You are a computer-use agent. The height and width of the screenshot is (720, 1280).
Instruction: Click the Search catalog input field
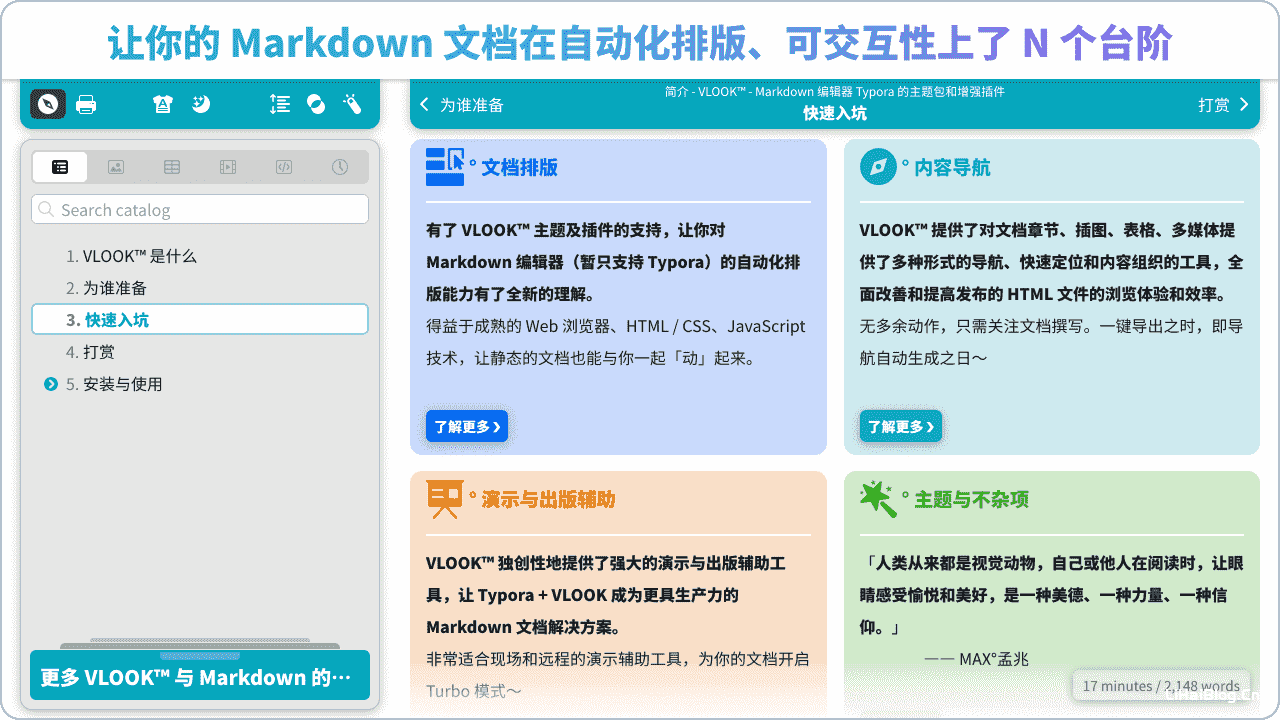pos(200,209)
